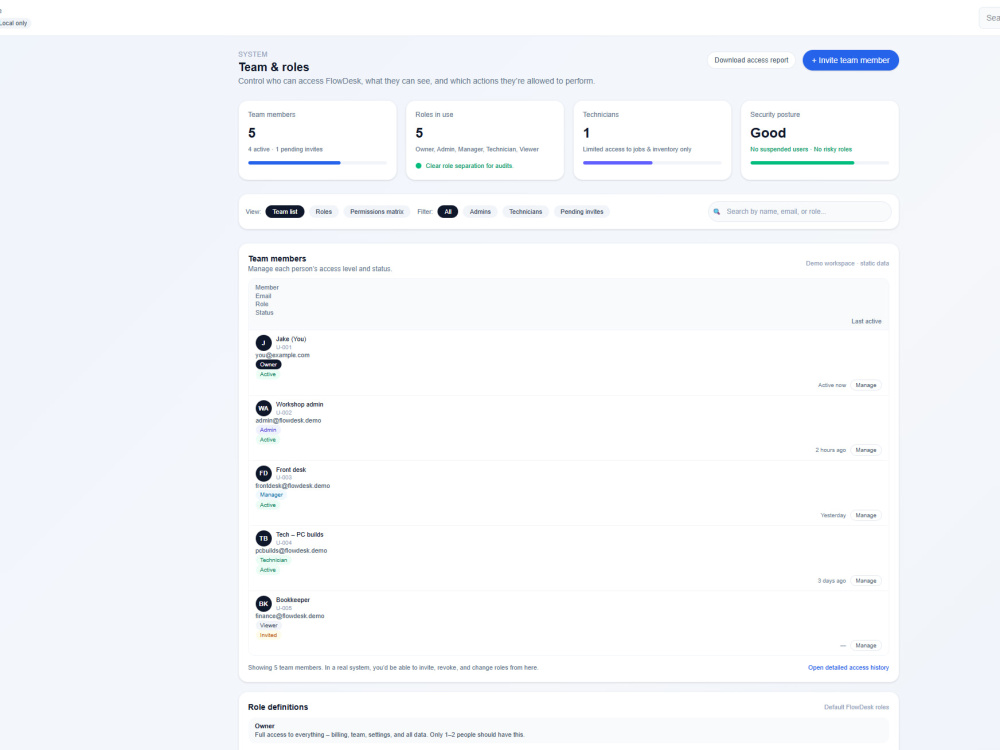Image resolution: width=1000 pixels, height=750 pixels.
Task: Click the green dot beside Clear role separation
Action: 418,166
